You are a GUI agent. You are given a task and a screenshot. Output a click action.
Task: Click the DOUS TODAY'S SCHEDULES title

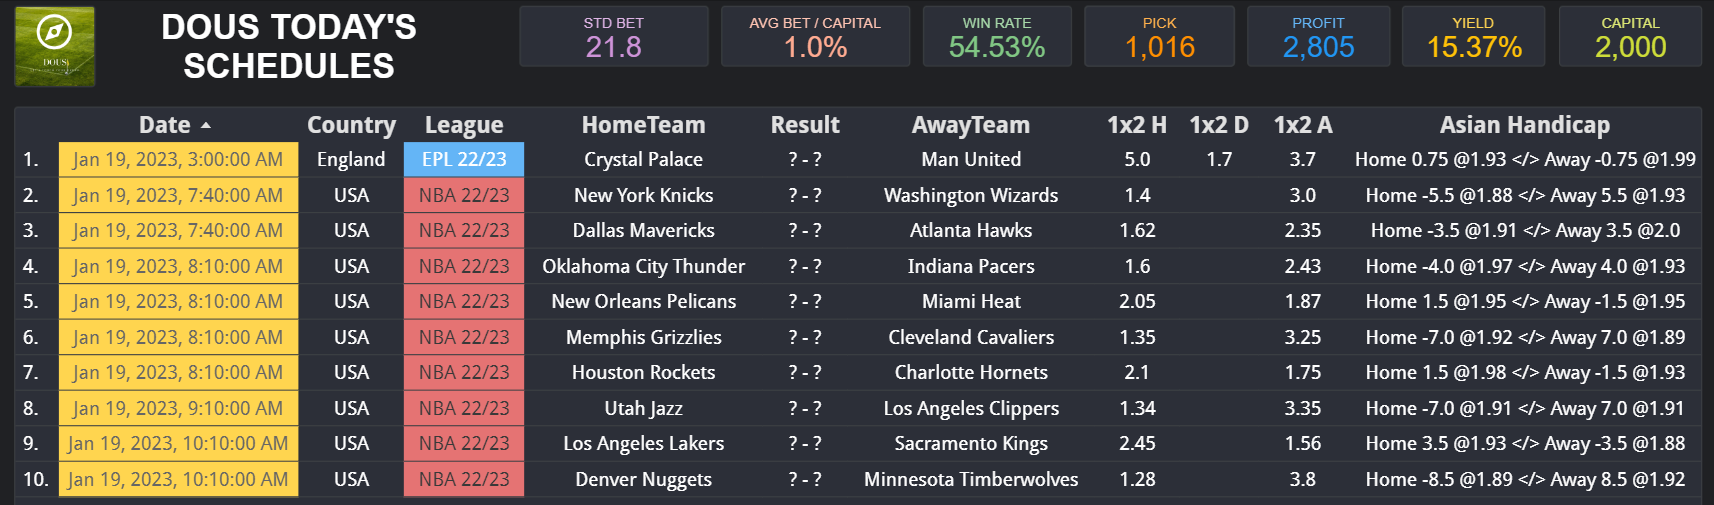289,46
